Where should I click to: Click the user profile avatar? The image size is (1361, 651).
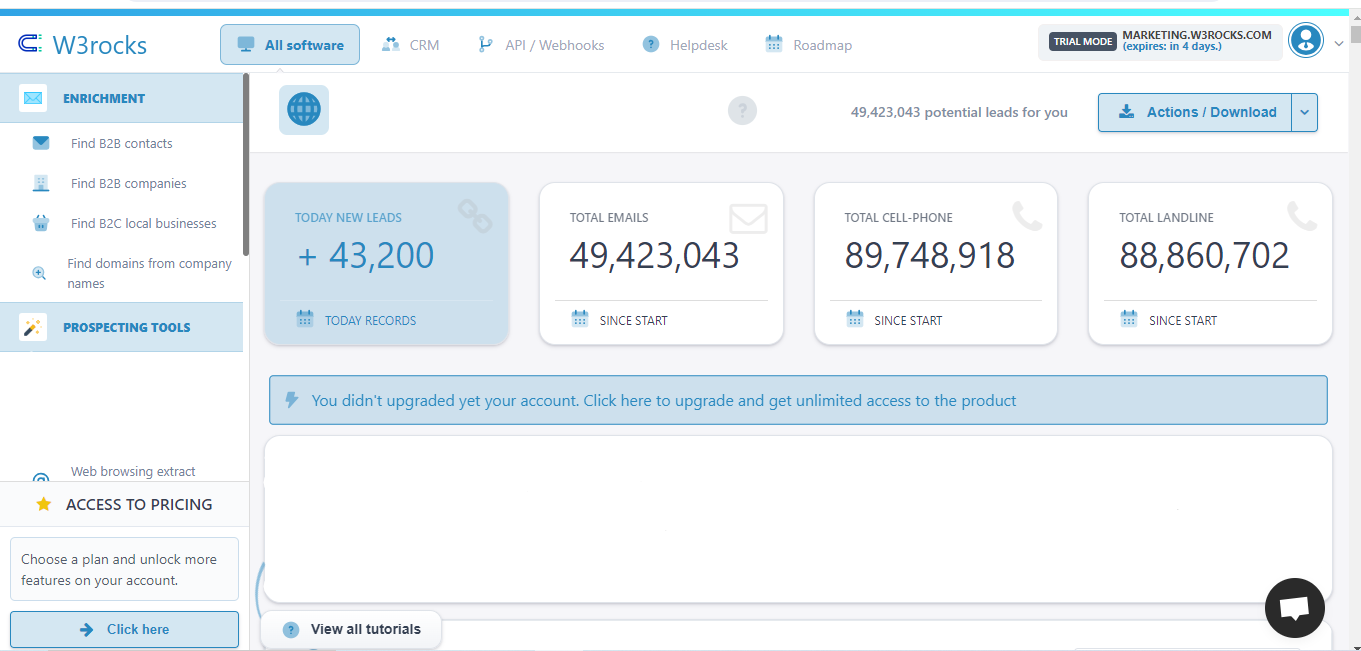point(1305,41)
